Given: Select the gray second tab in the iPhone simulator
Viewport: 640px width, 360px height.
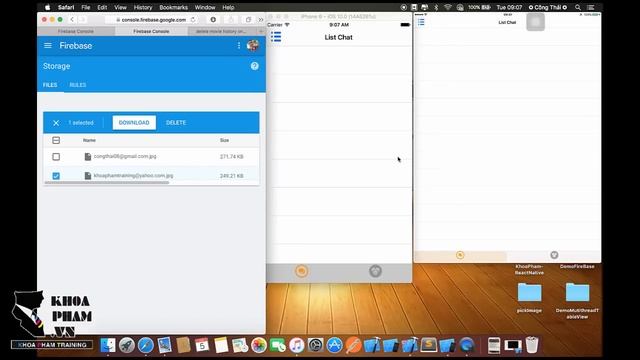Looking at the screenshot, I should (376, 271).
